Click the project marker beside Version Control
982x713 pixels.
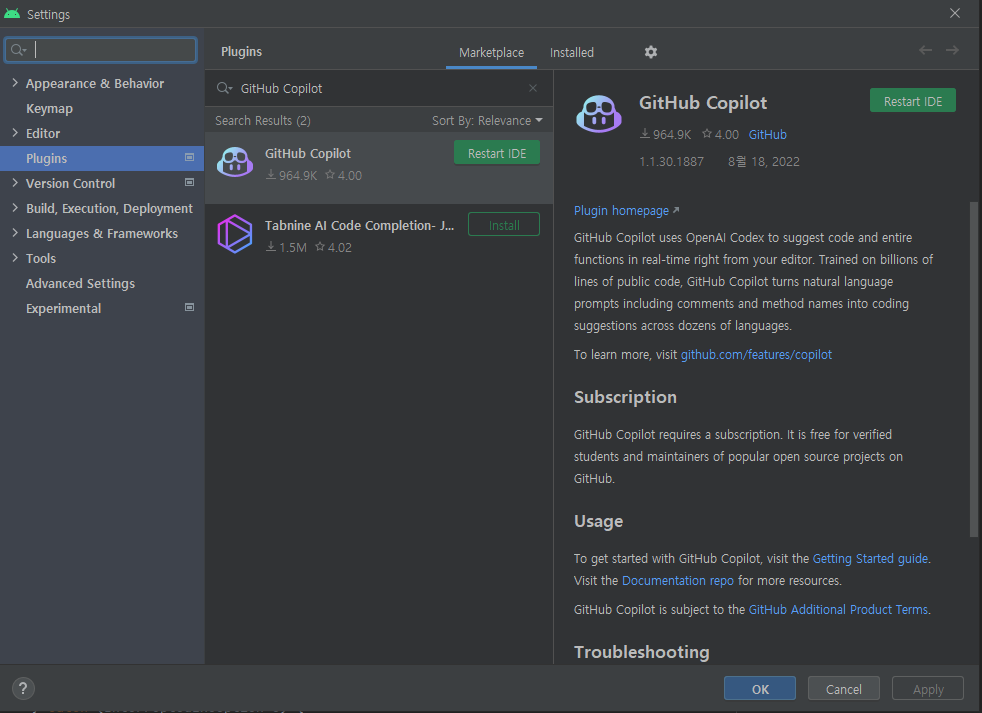click(x=189, y=182)
